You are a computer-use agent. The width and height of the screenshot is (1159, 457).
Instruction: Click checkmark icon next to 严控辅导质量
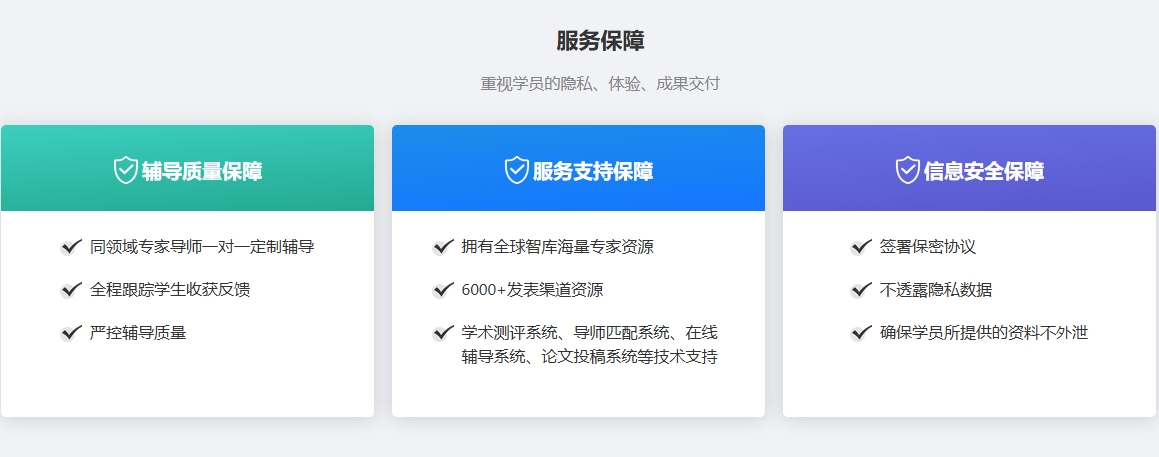[71, 333]
